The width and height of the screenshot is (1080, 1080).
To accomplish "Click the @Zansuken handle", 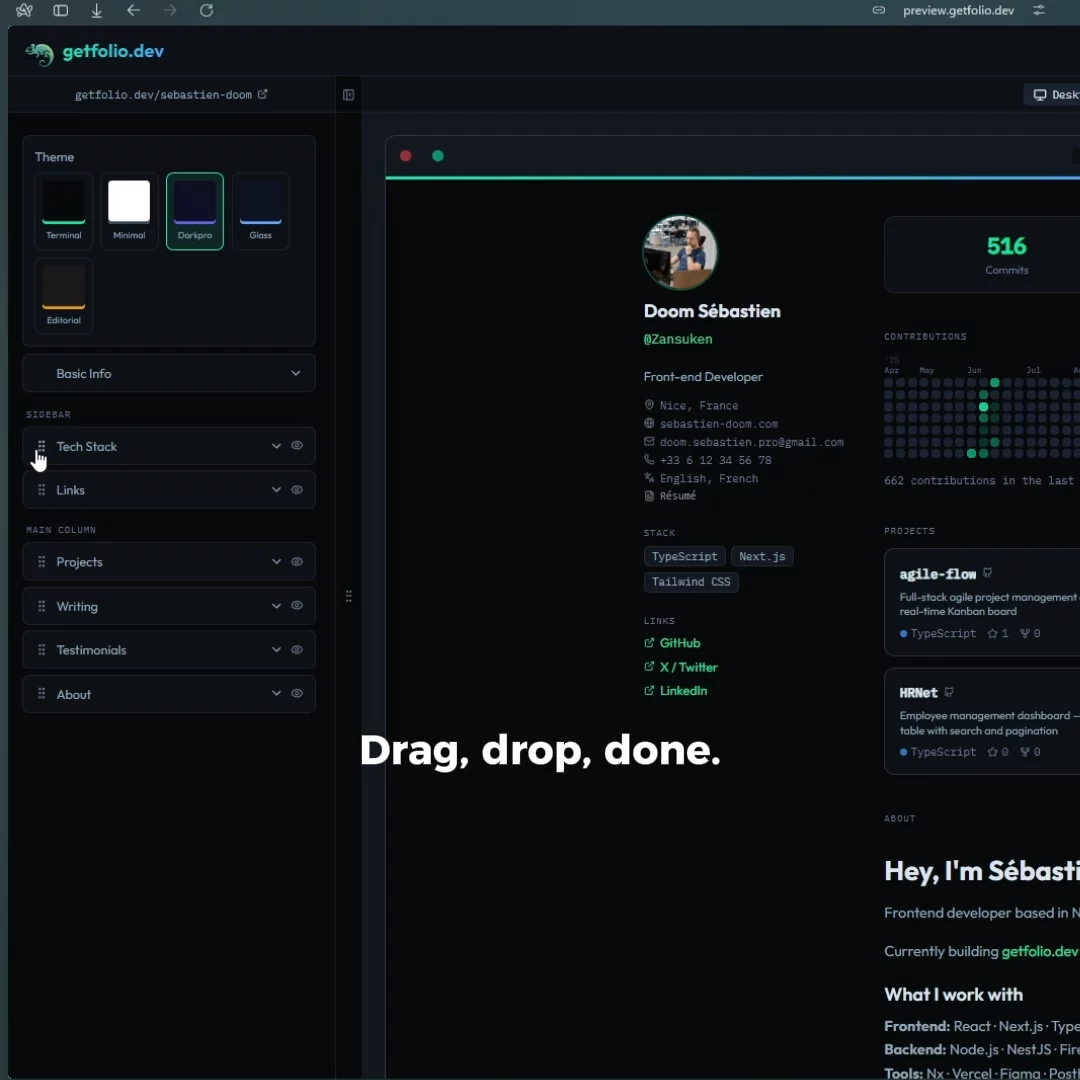I will click(678, 339).
